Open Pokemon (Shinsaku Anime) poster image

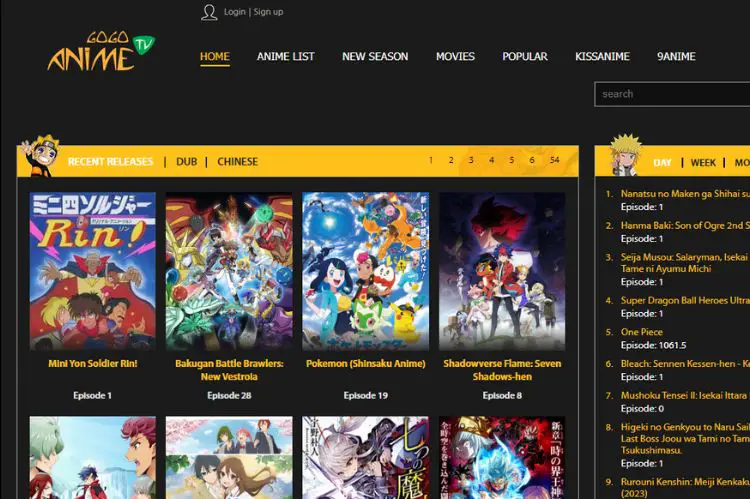click(x=365, y=271)
